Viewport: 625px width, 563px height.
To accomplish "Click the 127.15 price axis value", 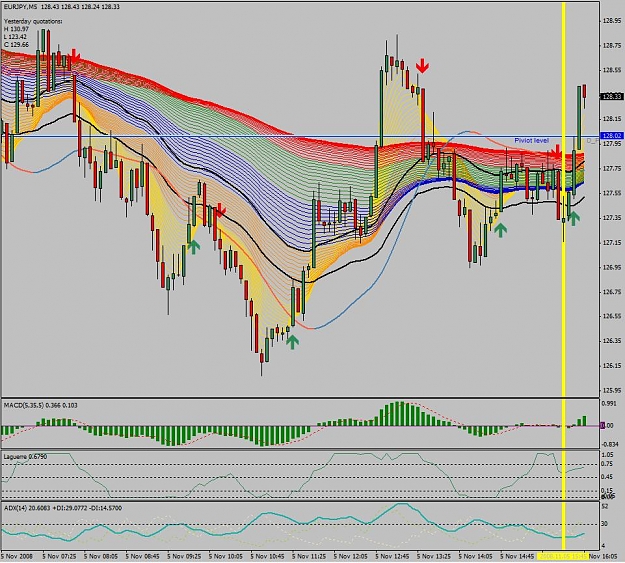I will (x=612, y=242).
